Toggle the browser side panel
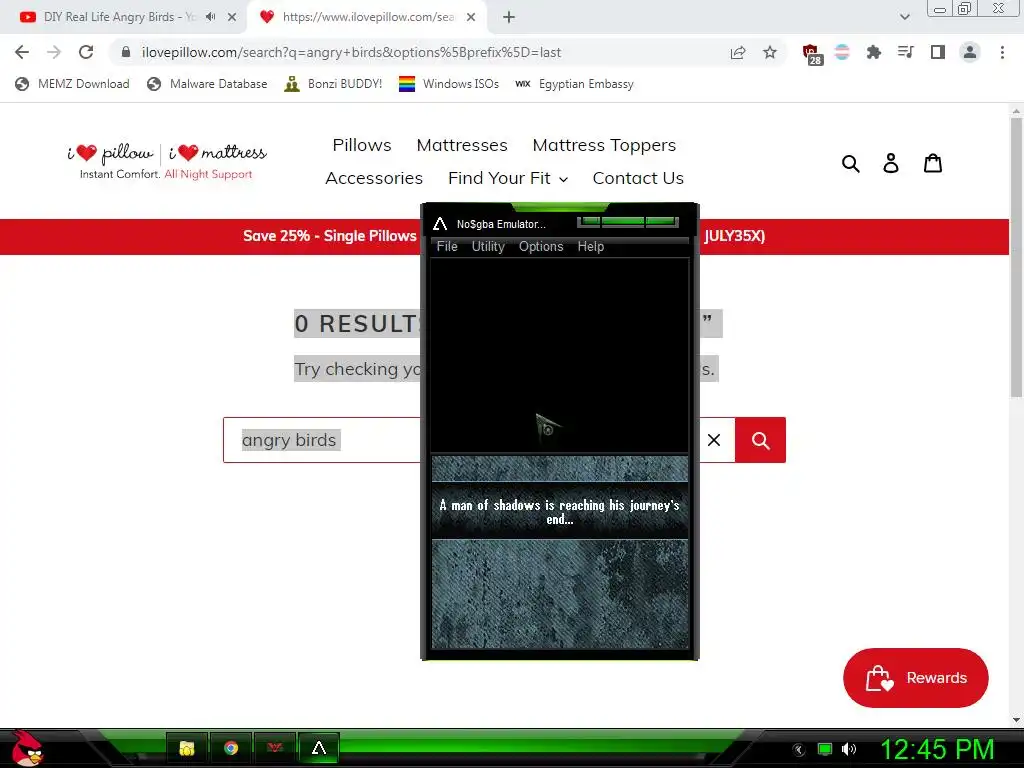 point(938,52)
